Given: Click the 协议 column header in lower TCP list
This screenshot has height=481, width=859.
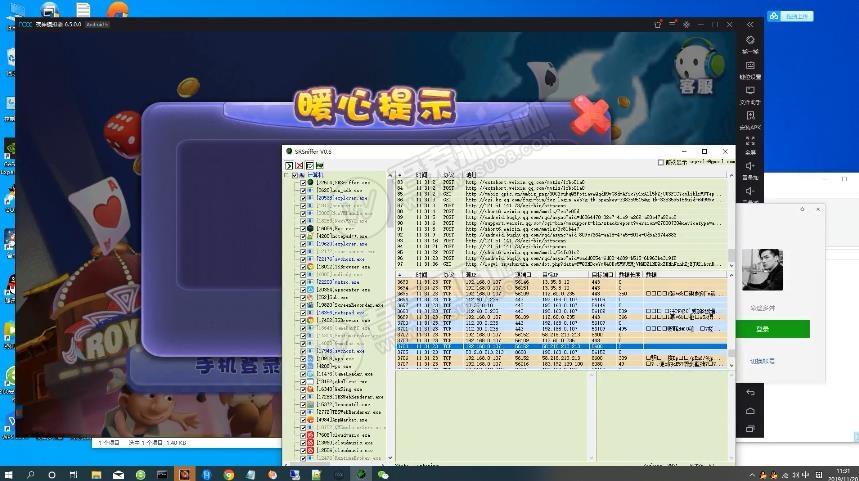Looking at the screenshot, I should pyautogui.click(x=449, y=274).
